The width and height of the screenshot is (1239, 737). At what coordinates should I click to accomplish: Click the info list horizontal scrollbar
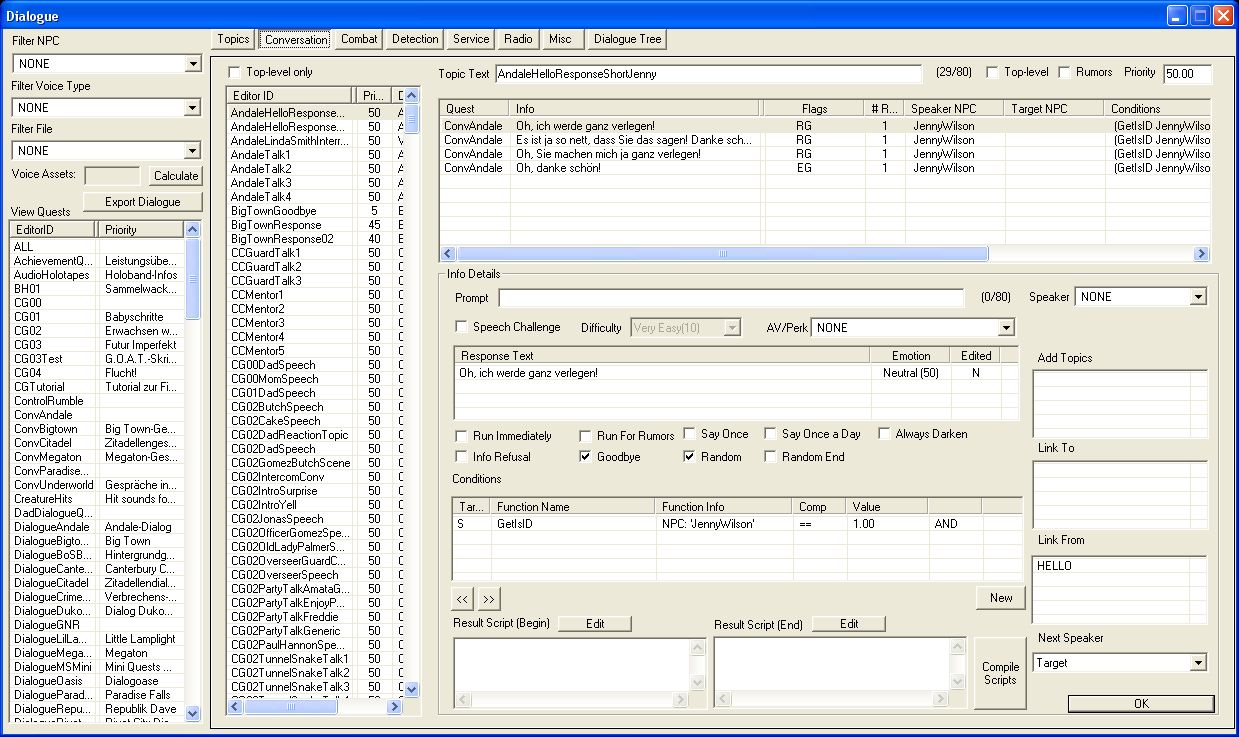coord(825,254)
